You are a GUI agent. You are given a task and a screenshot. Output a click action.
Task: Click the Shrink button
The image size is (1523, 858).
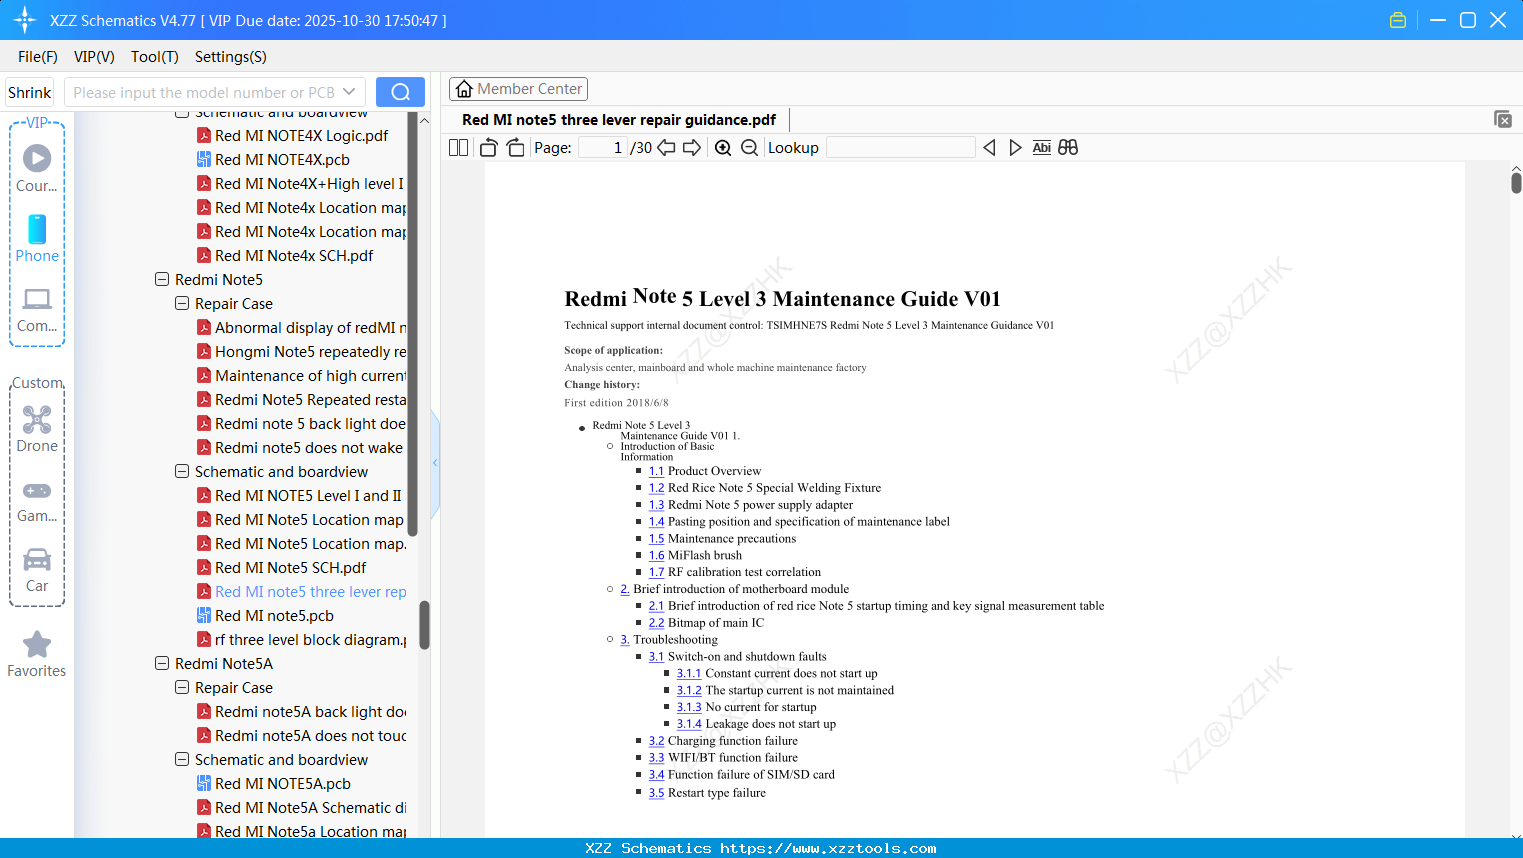point(30,92)
